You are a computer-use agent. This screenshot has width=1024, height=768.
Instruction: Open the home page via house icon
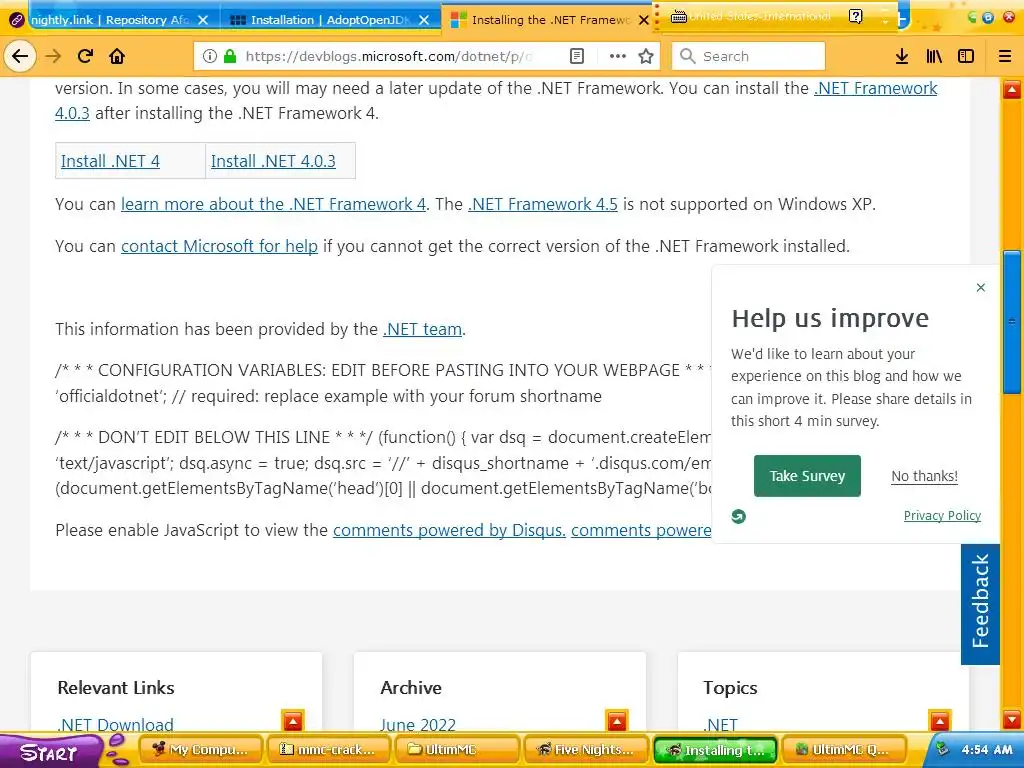117,56
